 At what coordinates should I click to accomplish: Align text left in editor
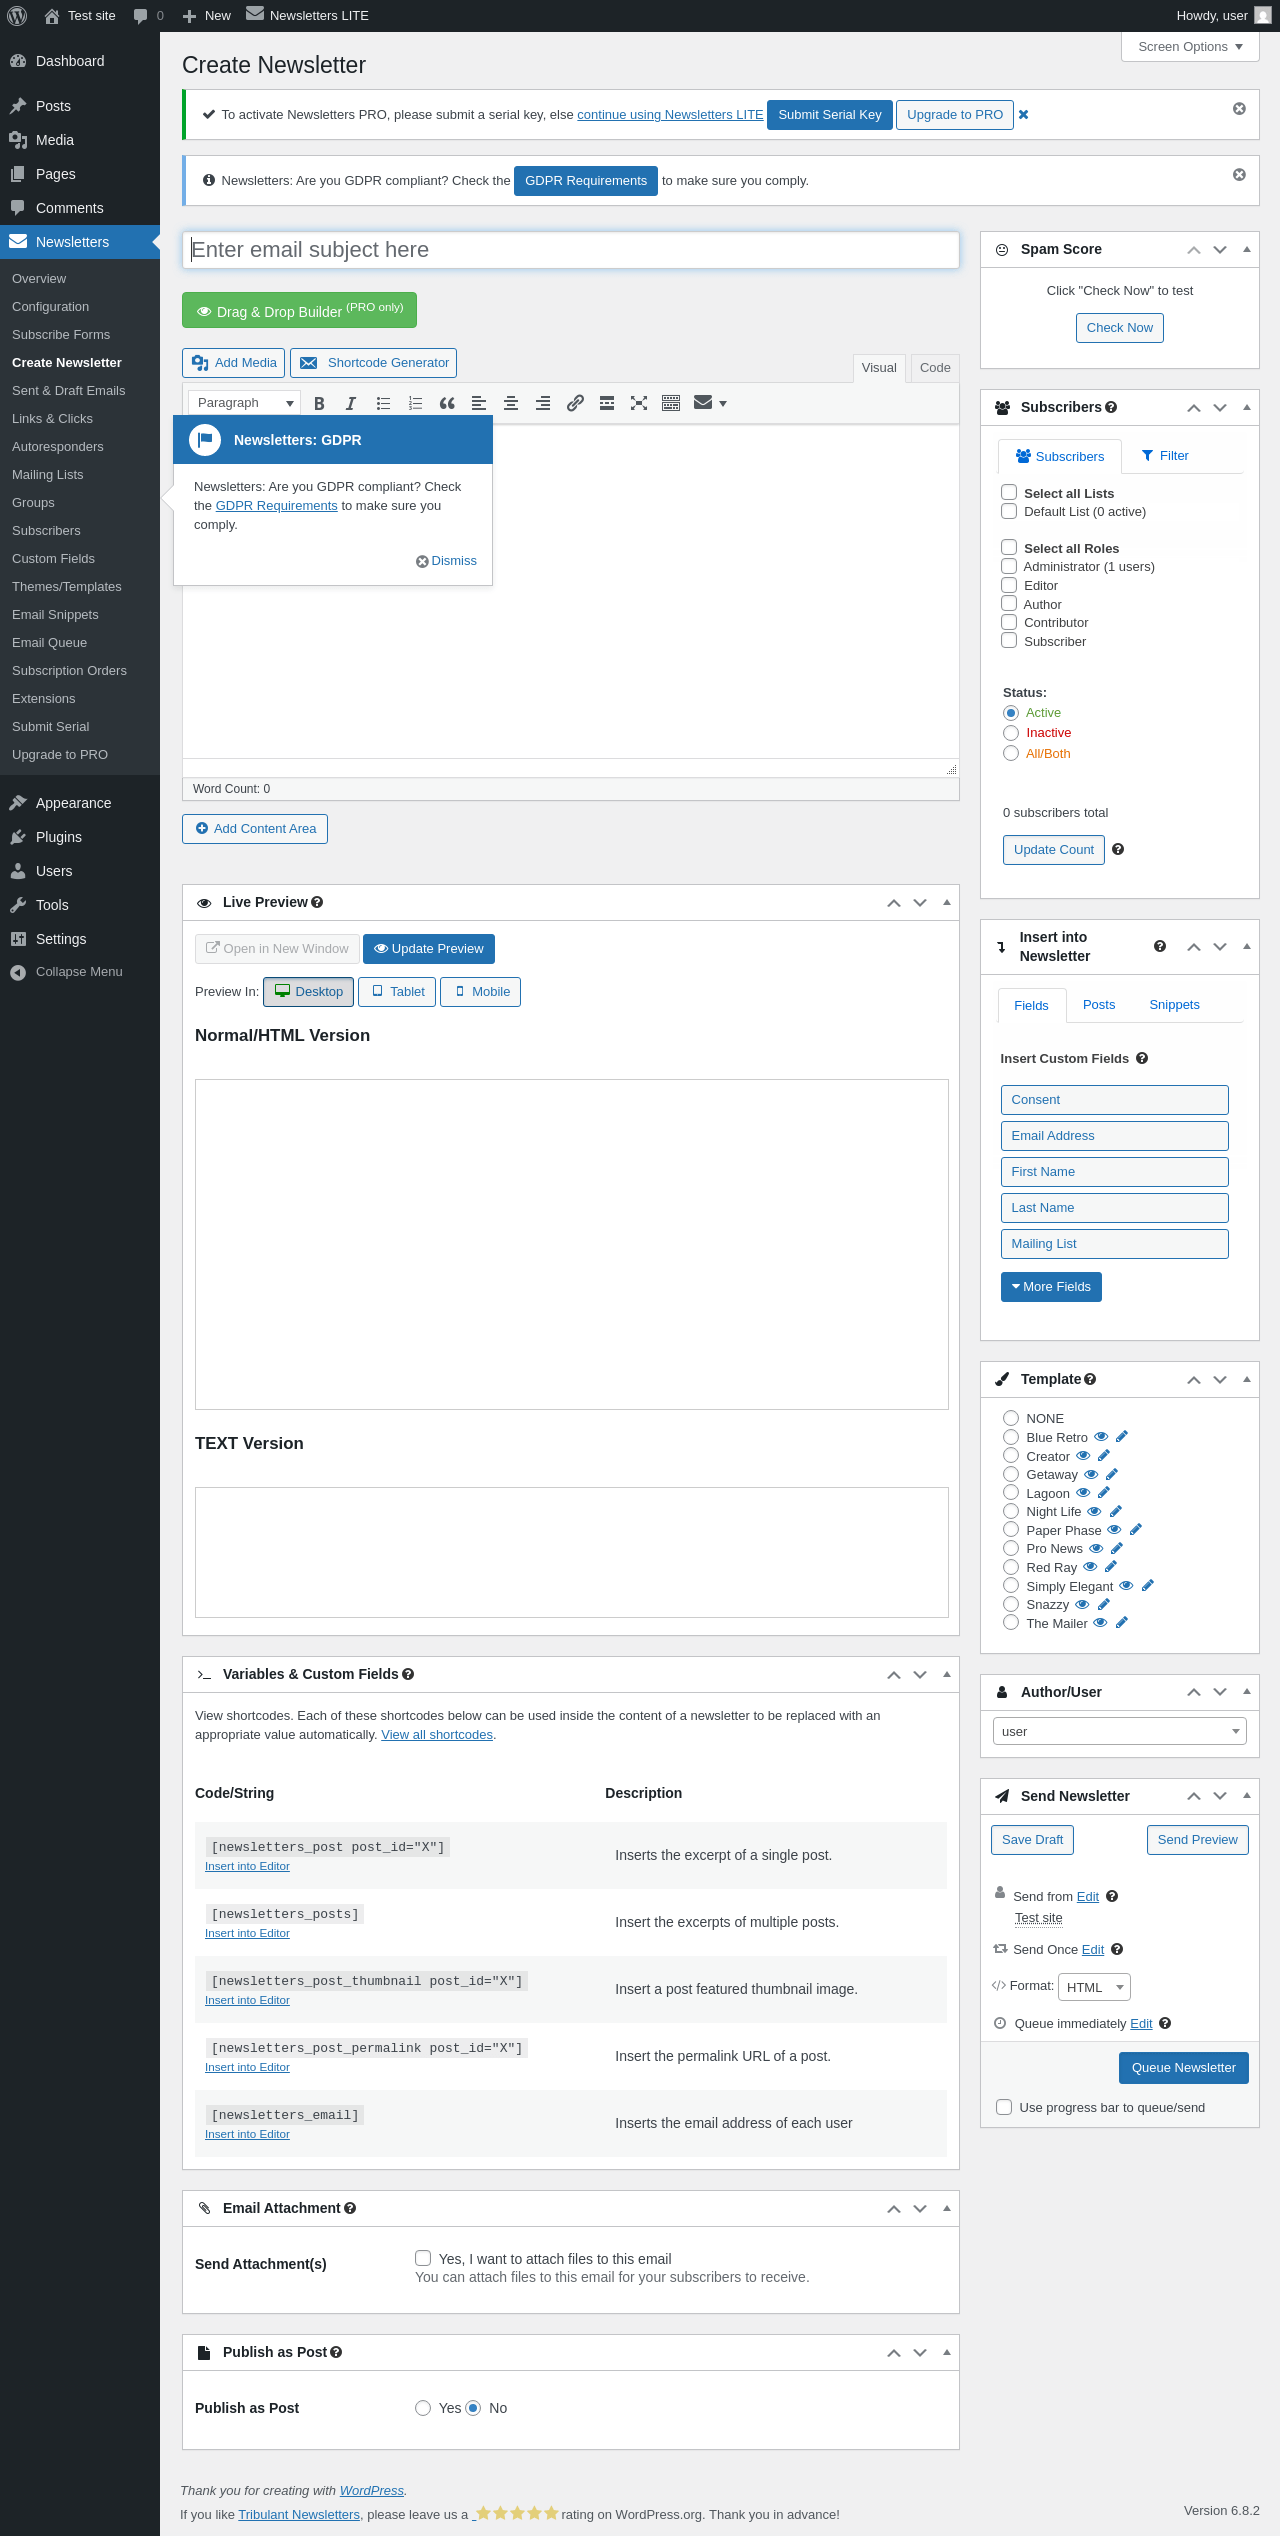[479, 403]
